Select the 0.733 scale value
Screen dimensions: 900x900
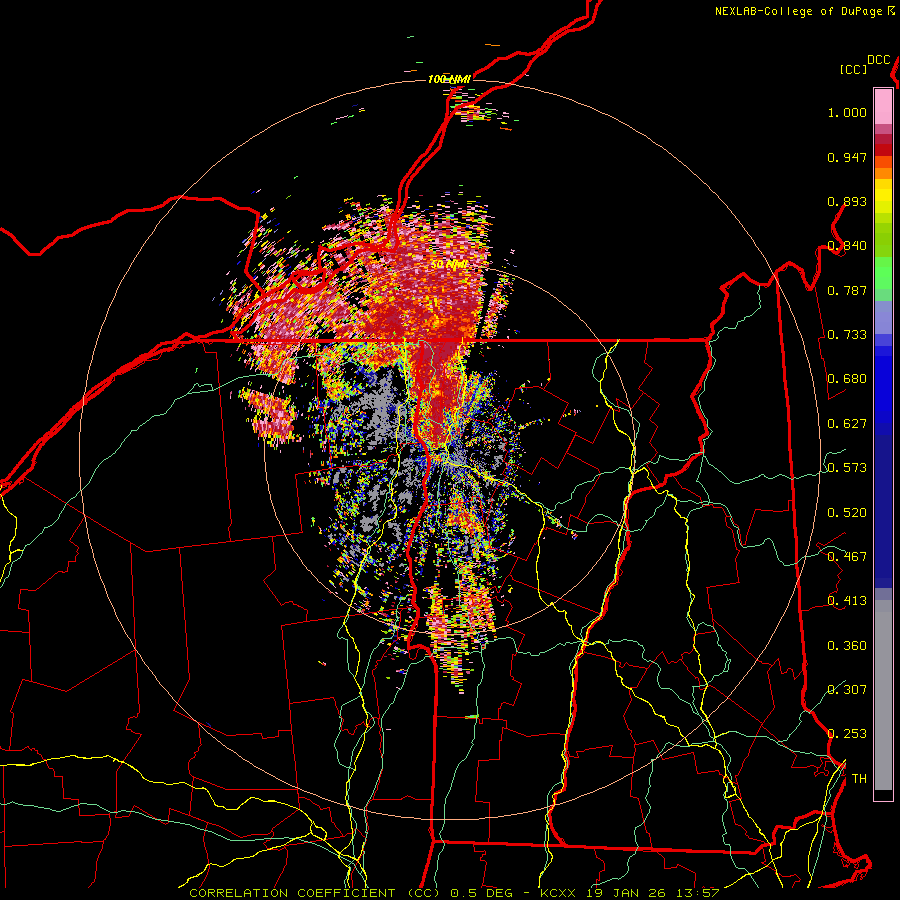(x=847, y=335)
